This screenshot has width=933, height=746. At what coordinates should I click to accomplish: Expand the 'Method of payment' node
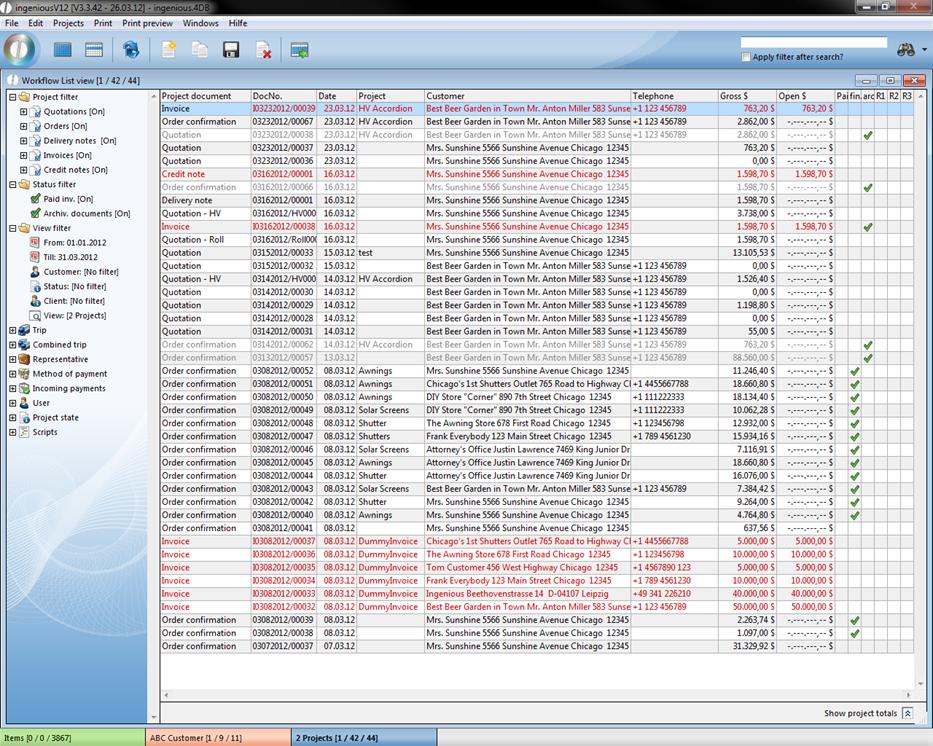12,374
